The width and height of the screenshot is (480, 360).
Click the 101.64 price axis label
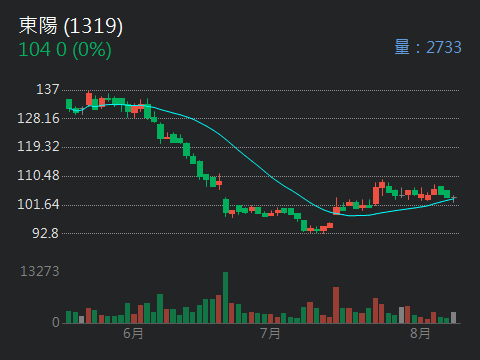point(38,204)
